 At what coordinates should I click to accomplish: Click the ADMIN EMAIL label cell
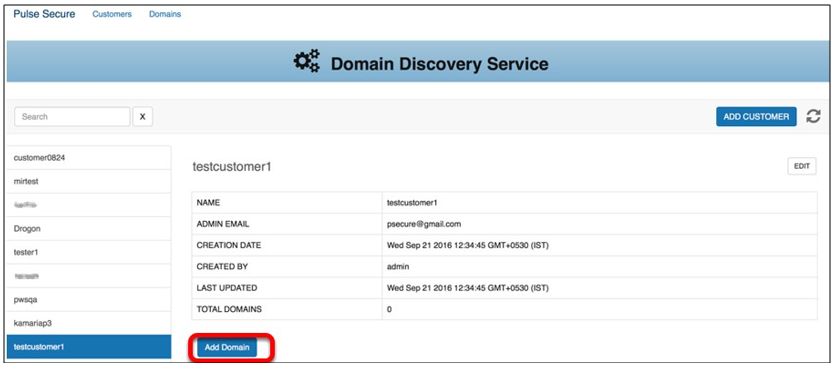[287, 224]
